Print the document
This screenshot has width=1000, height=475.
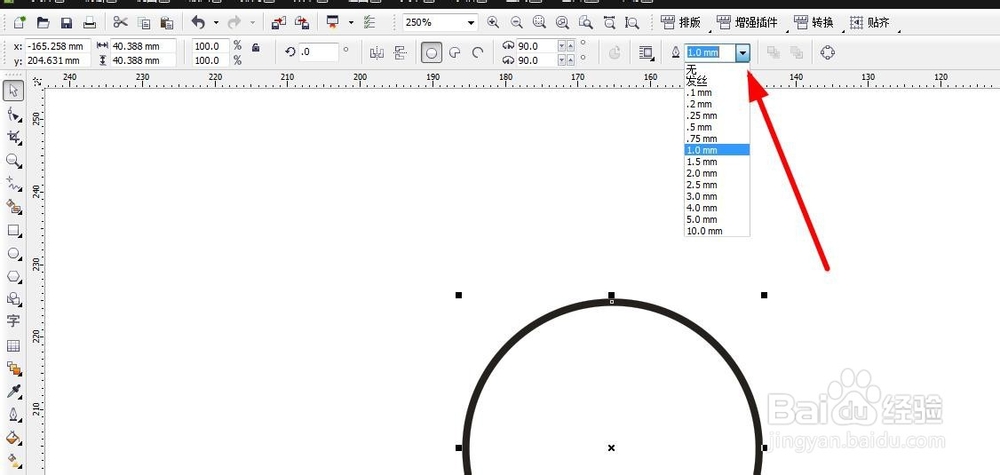tap(89, 23)
